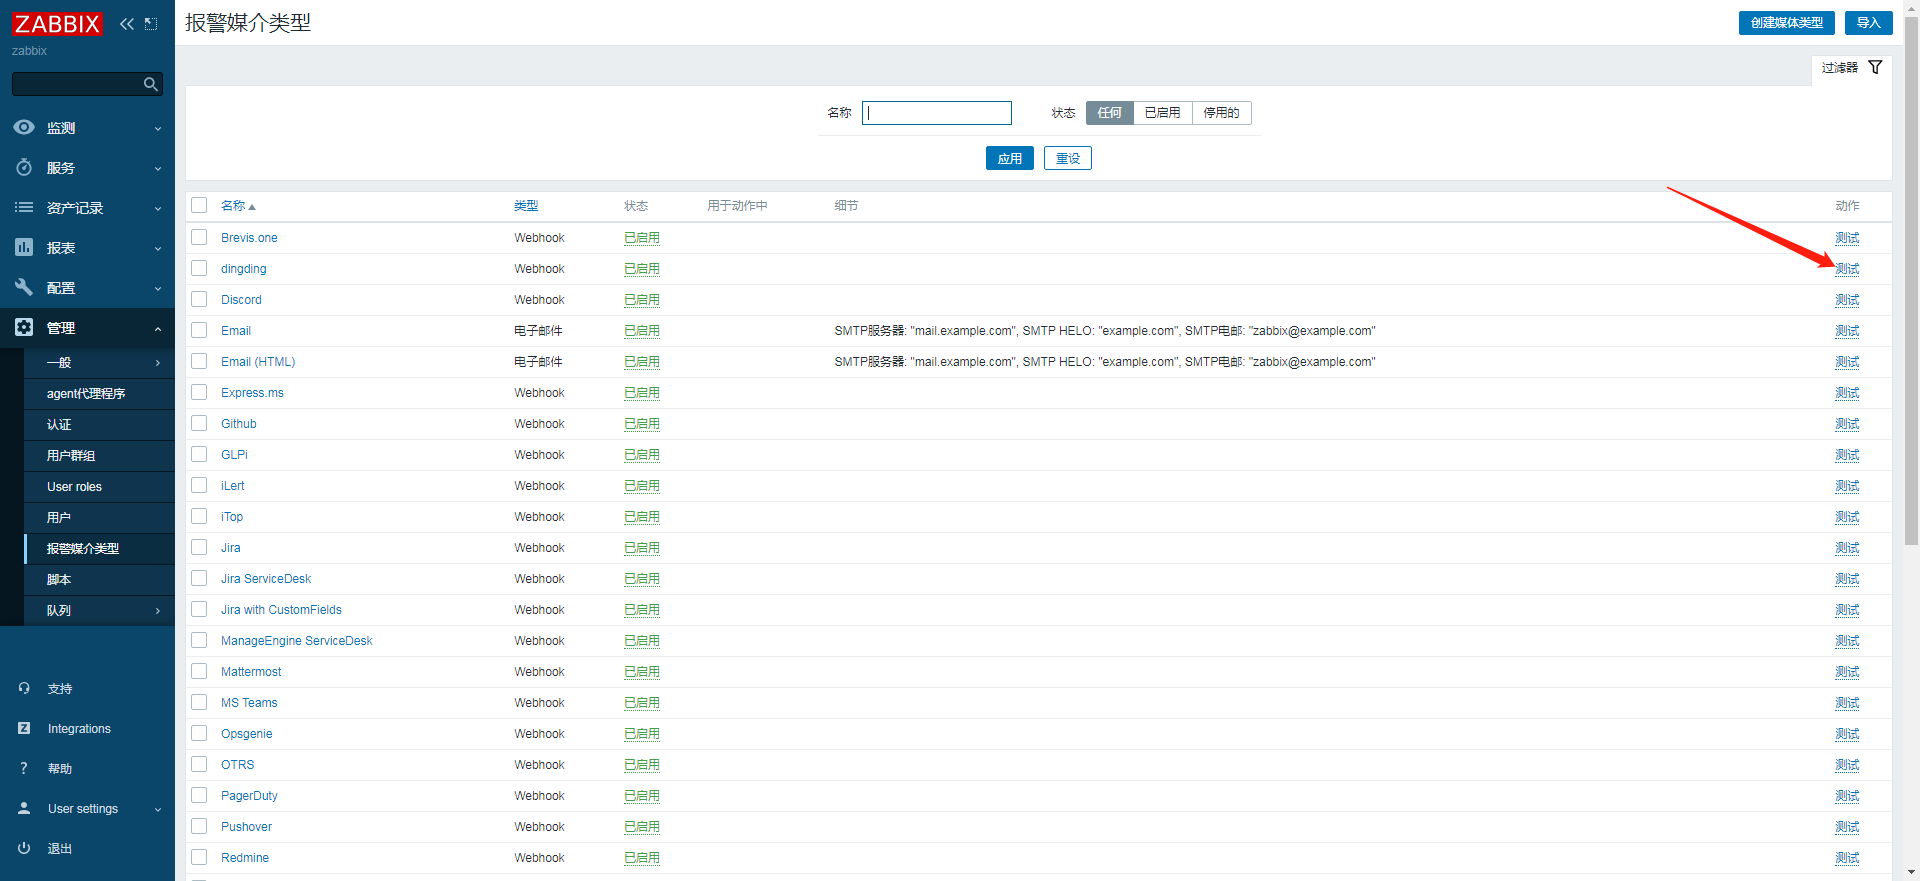Expand the 资产记录 menu chevron

click(x=158, y=208)
